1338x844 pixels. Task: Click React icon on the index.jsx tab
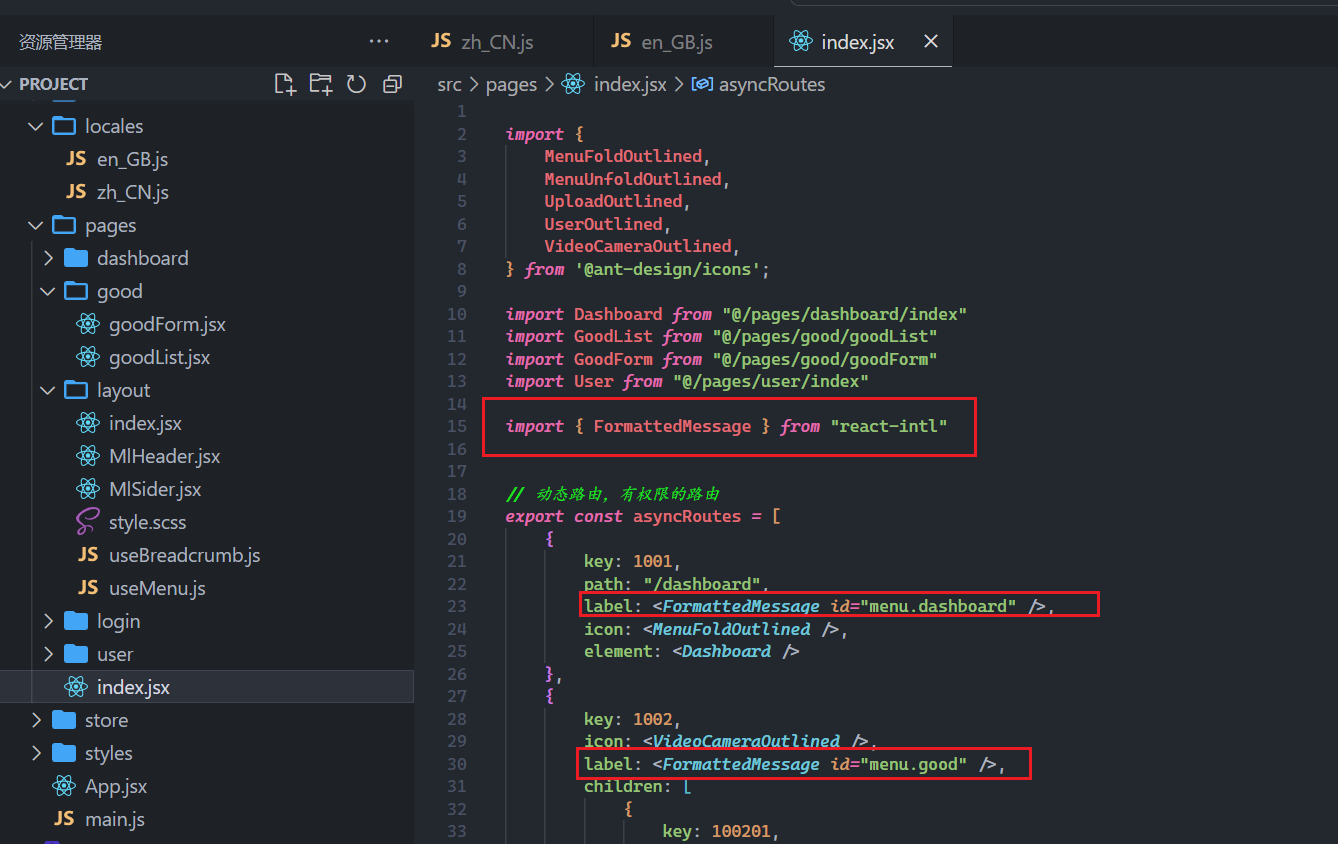point(800,41)
